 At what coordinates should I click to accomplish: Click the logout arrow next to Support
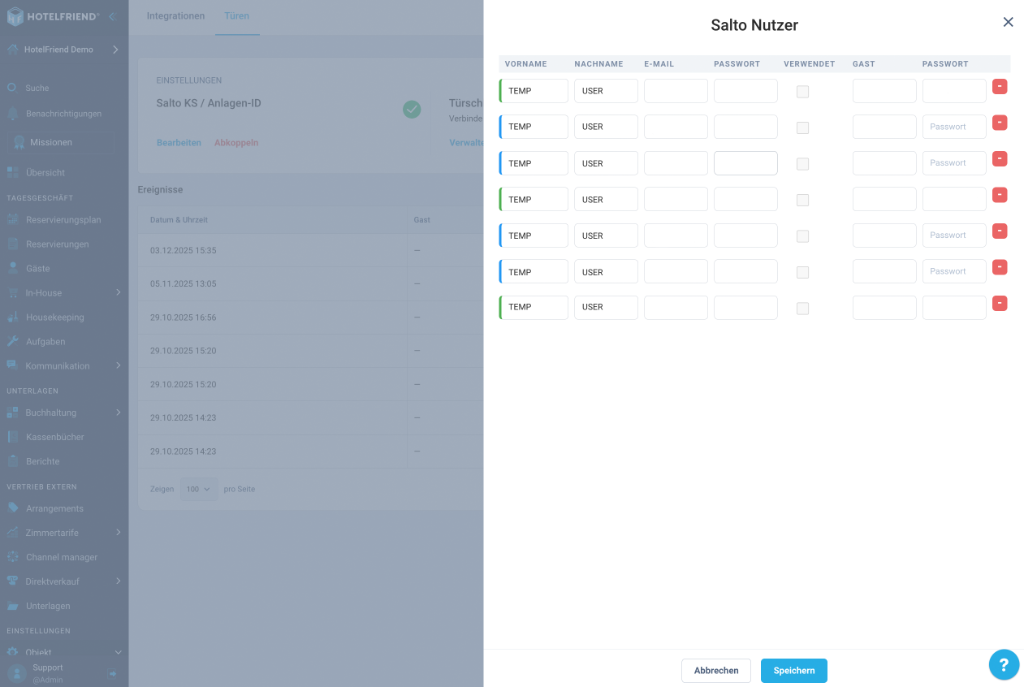tap(112, 673)
